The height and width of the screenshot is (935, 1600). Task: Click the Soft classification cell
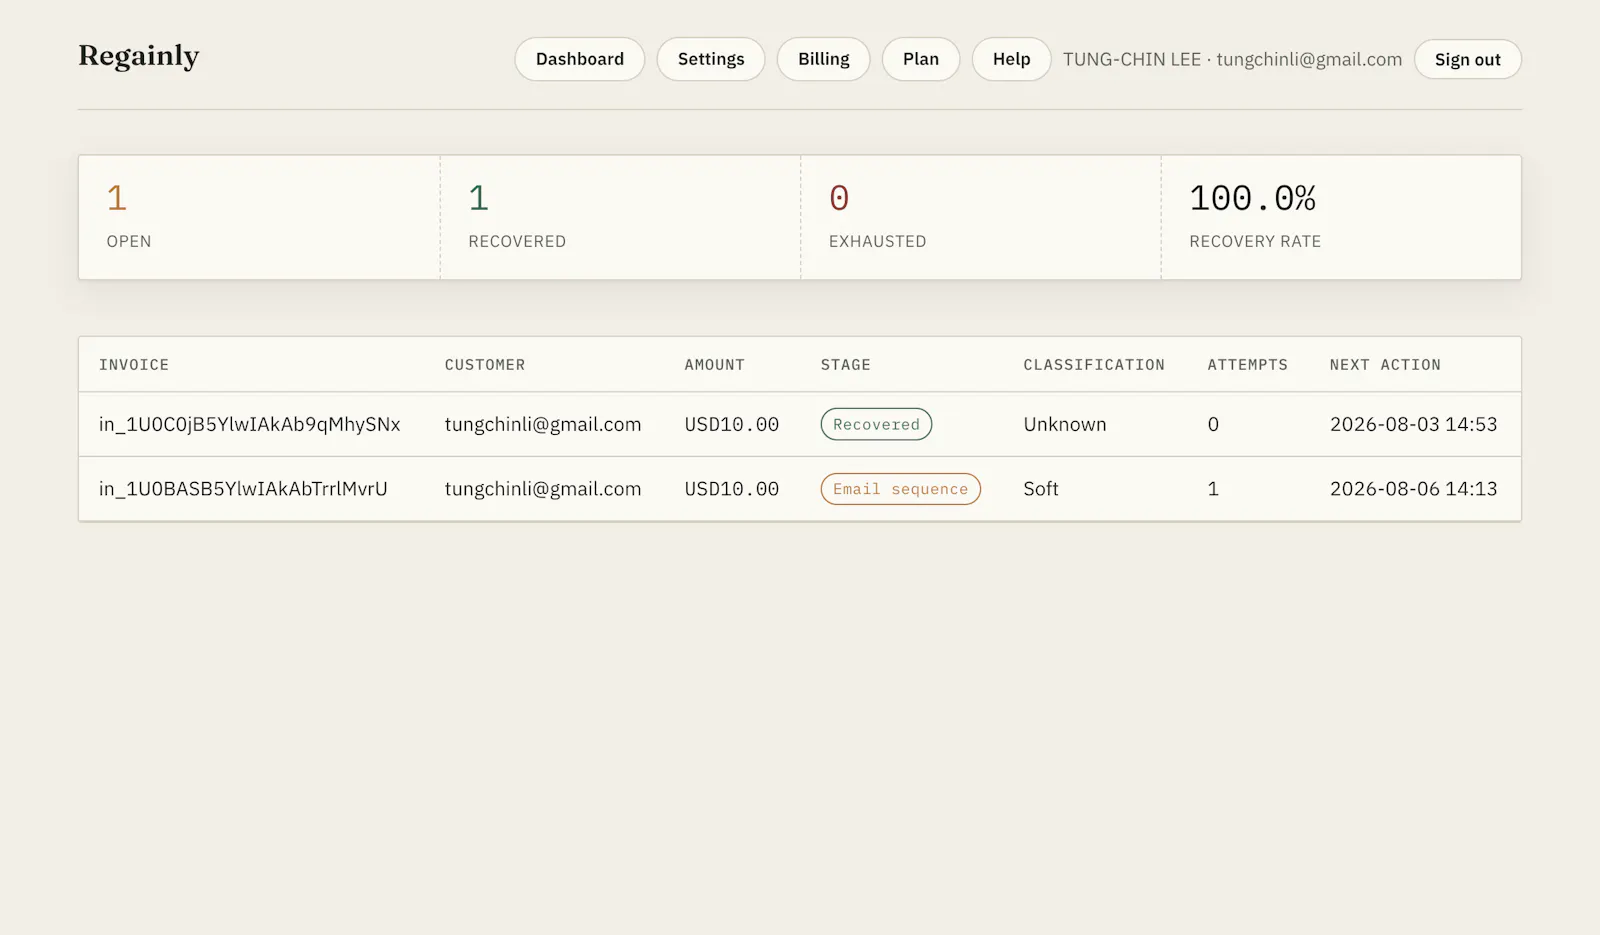[x=1040, y=489]
